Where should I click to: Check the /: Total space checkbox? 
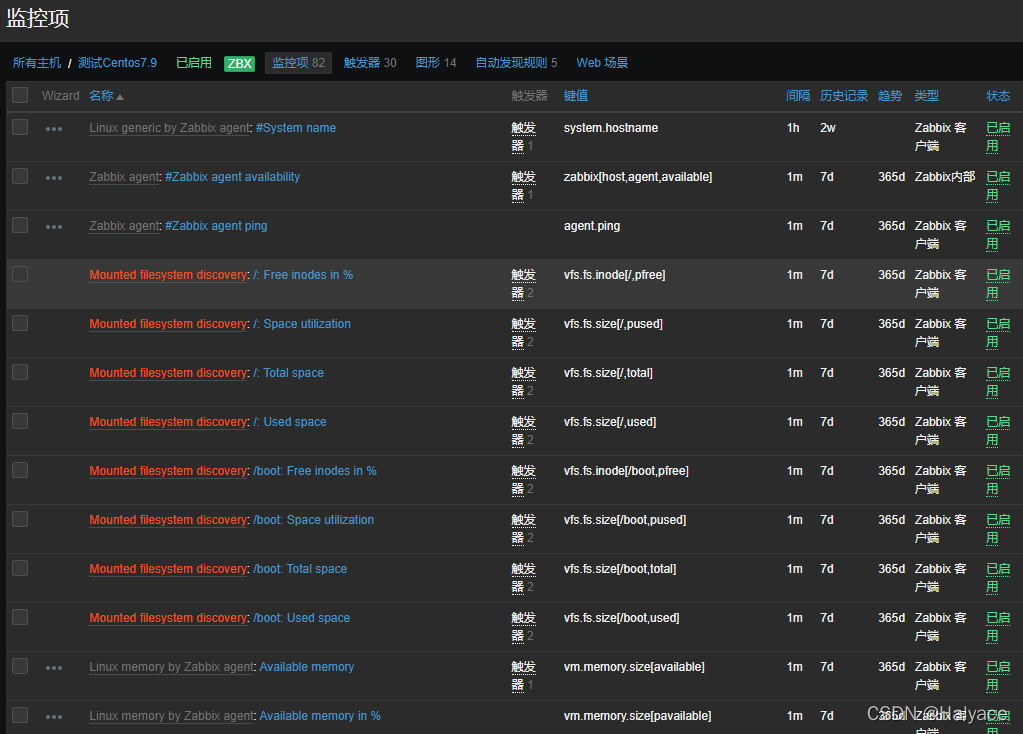(x=20, y=372)
